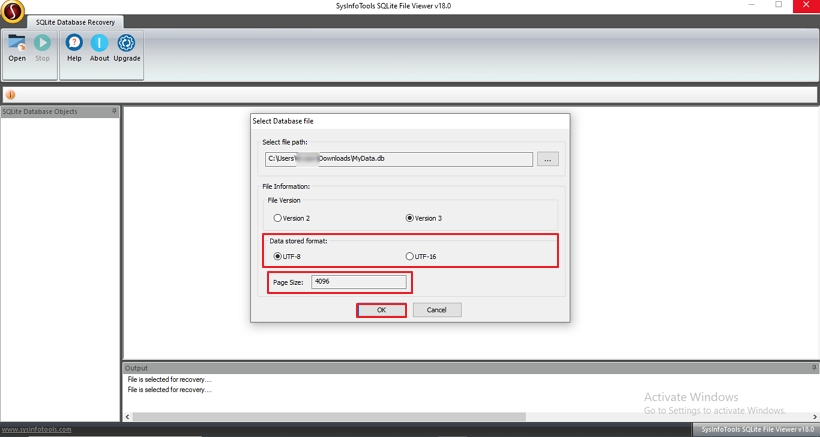Maximize the application window
Image resolution: width=820 pixels, height=437 pixels.
pos(778,5)
